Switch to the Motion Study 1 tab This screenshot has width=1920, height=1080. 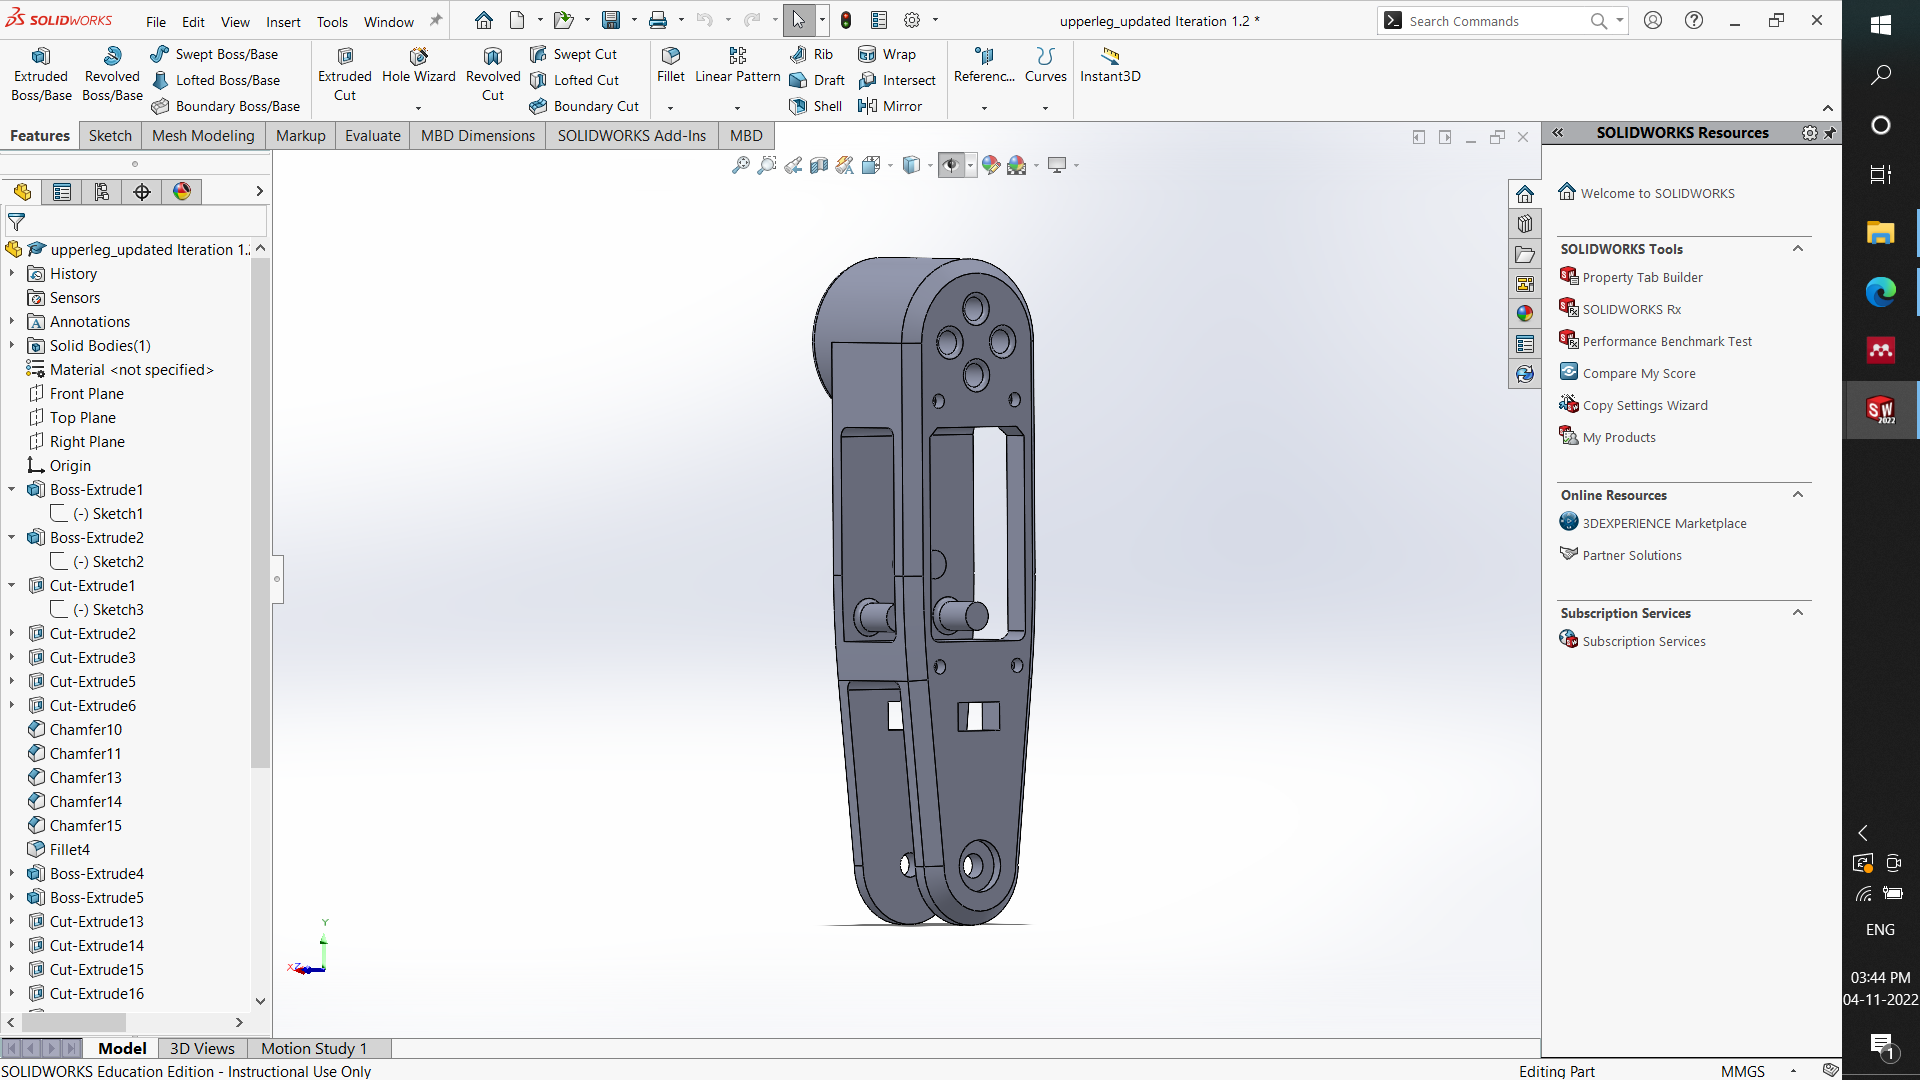(x=312, y=1048)
